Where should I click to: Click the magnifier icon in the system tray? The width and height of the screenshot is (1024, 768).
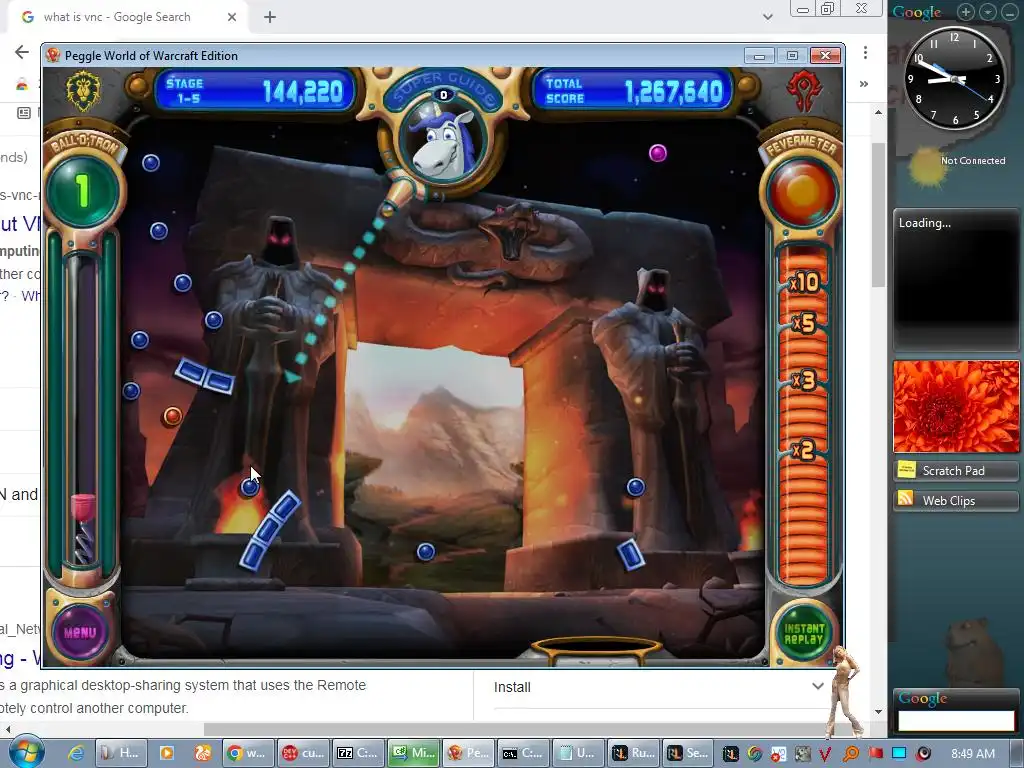click(851, 754)
